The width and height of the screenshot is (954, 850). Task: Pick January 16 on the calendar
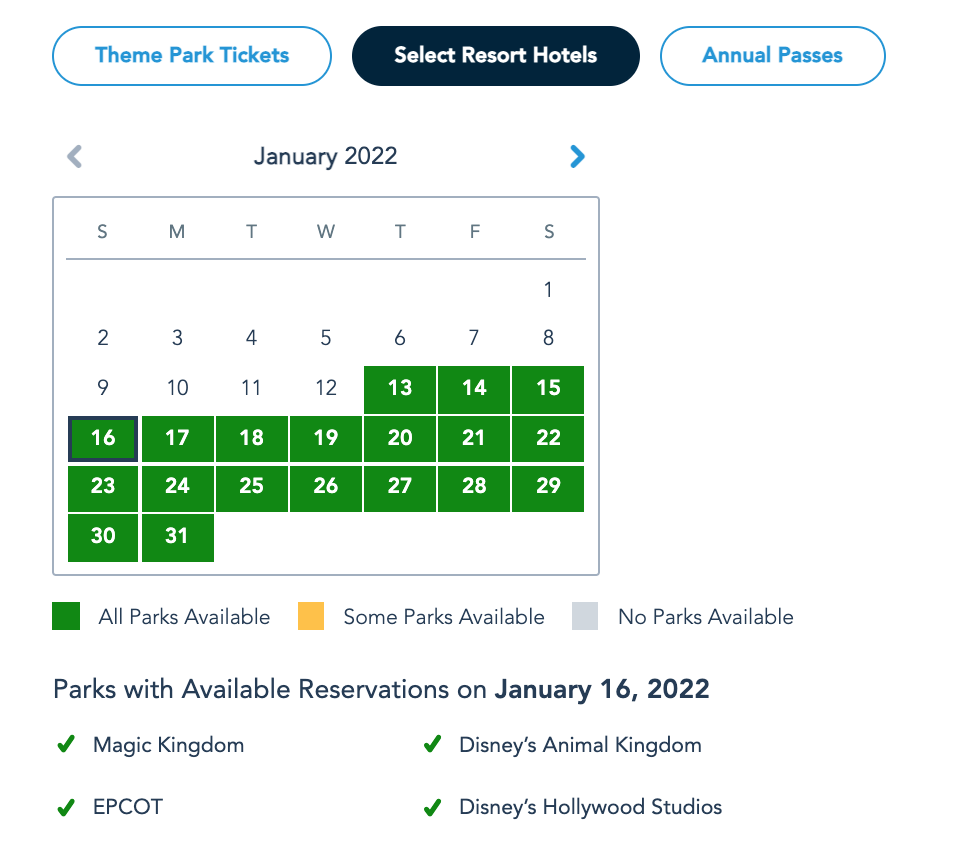pos(103,438)
